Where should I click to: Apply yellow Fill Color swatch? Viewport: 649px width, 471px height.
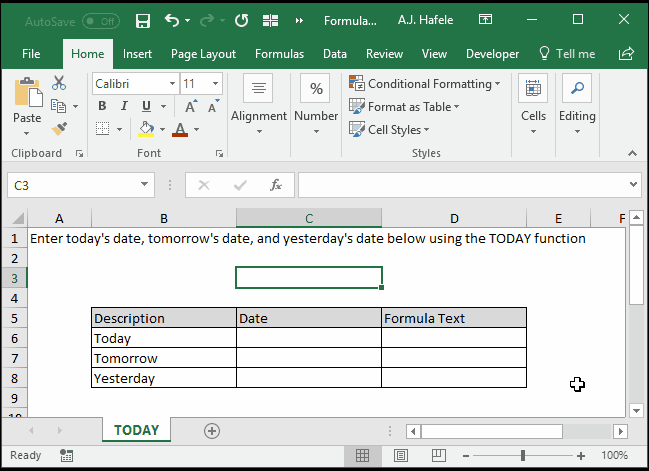146,129
